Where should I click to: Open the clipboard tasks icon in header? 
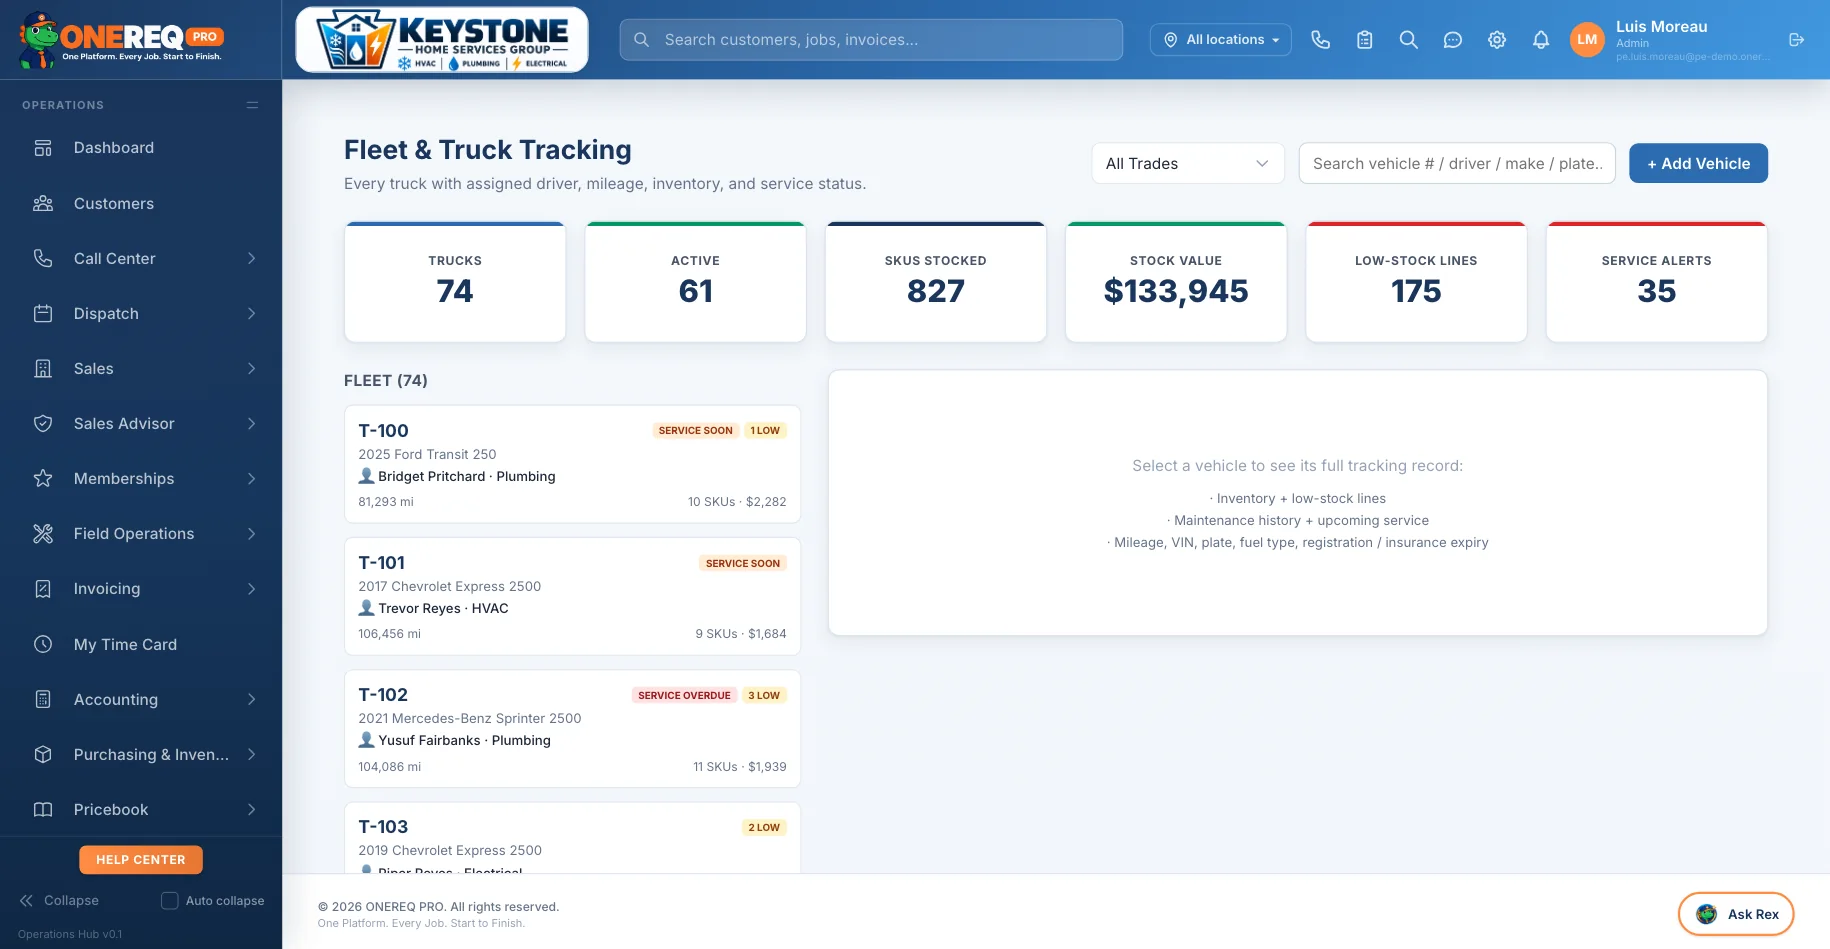point(1365,40)
